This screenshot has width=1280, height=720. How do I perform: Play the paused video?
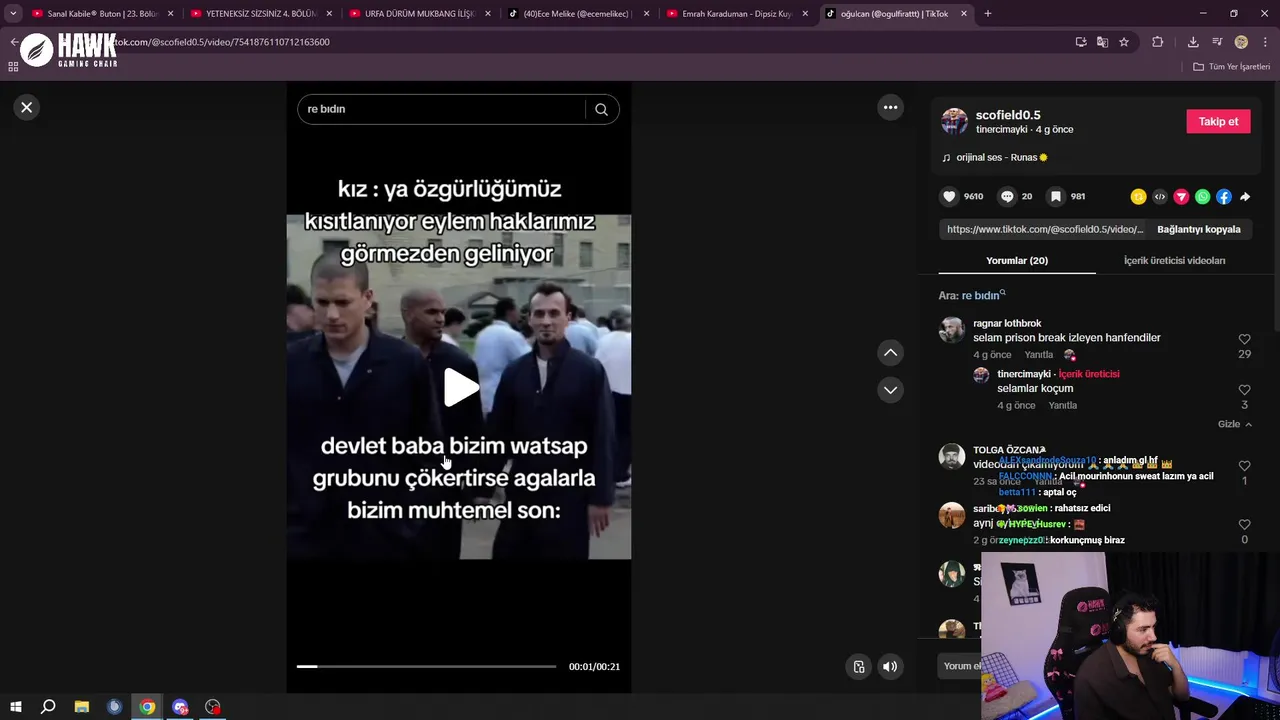coord(460,387)
